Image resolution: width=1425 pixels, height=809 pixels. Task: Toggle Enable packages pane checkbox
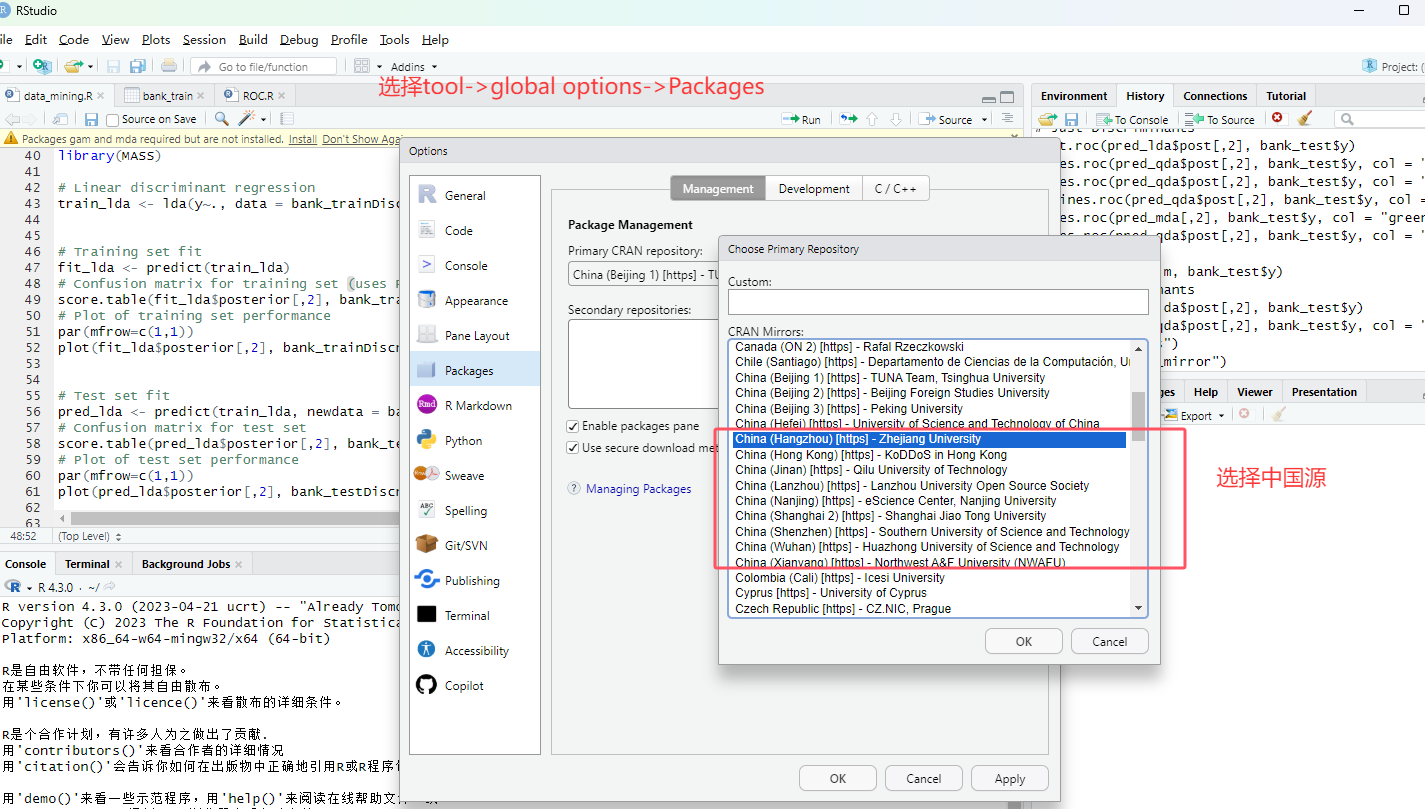coord(574,426)
